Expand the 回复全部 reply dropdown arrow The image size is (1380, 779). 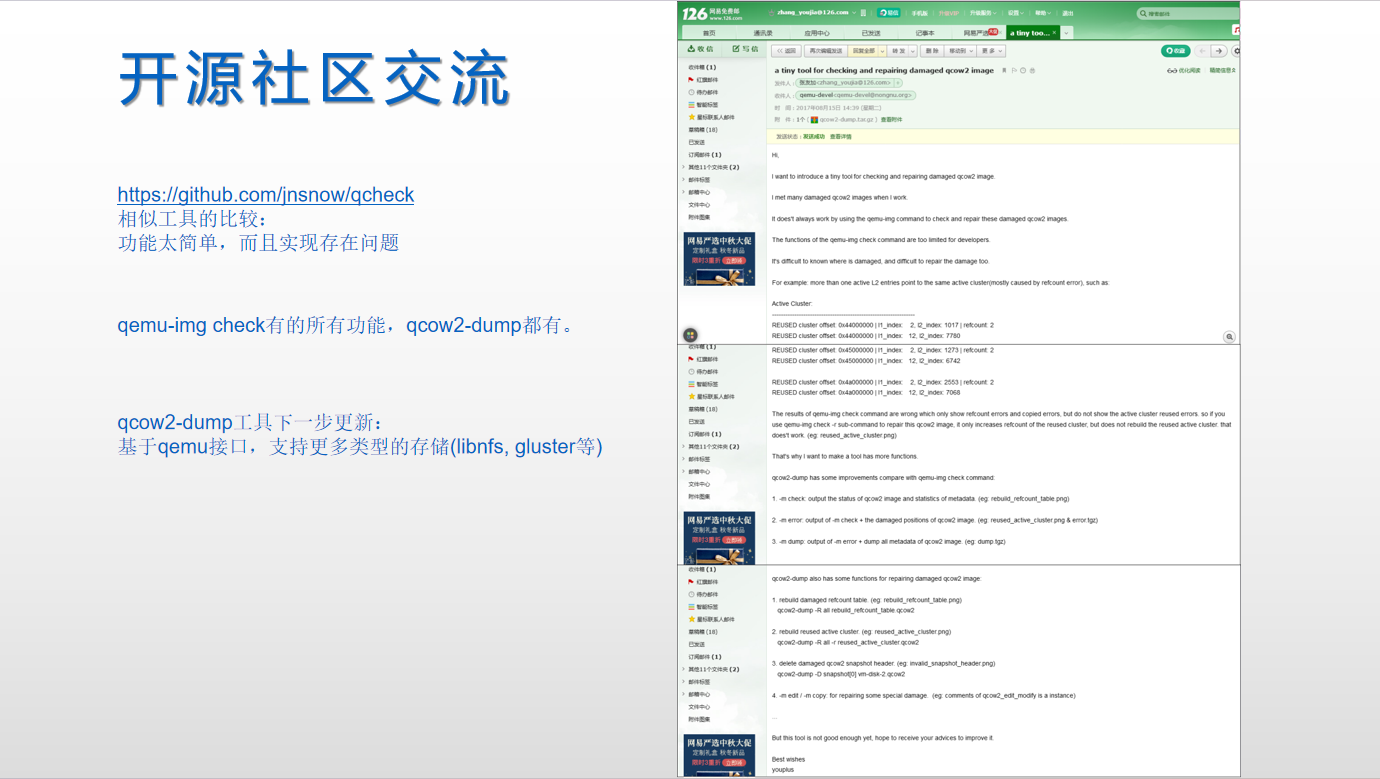click(x=882, y=51)
